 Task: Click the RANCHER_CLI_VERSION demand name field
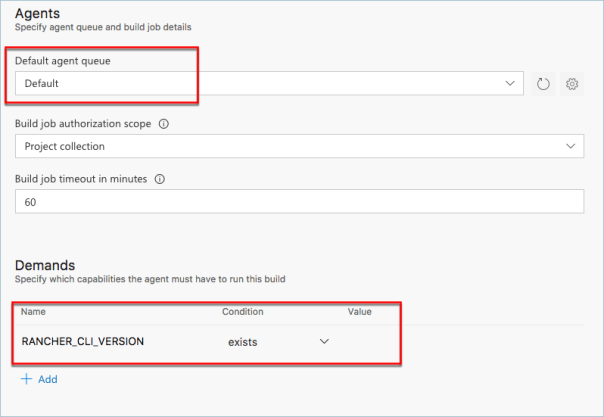(x=83, y=342)
